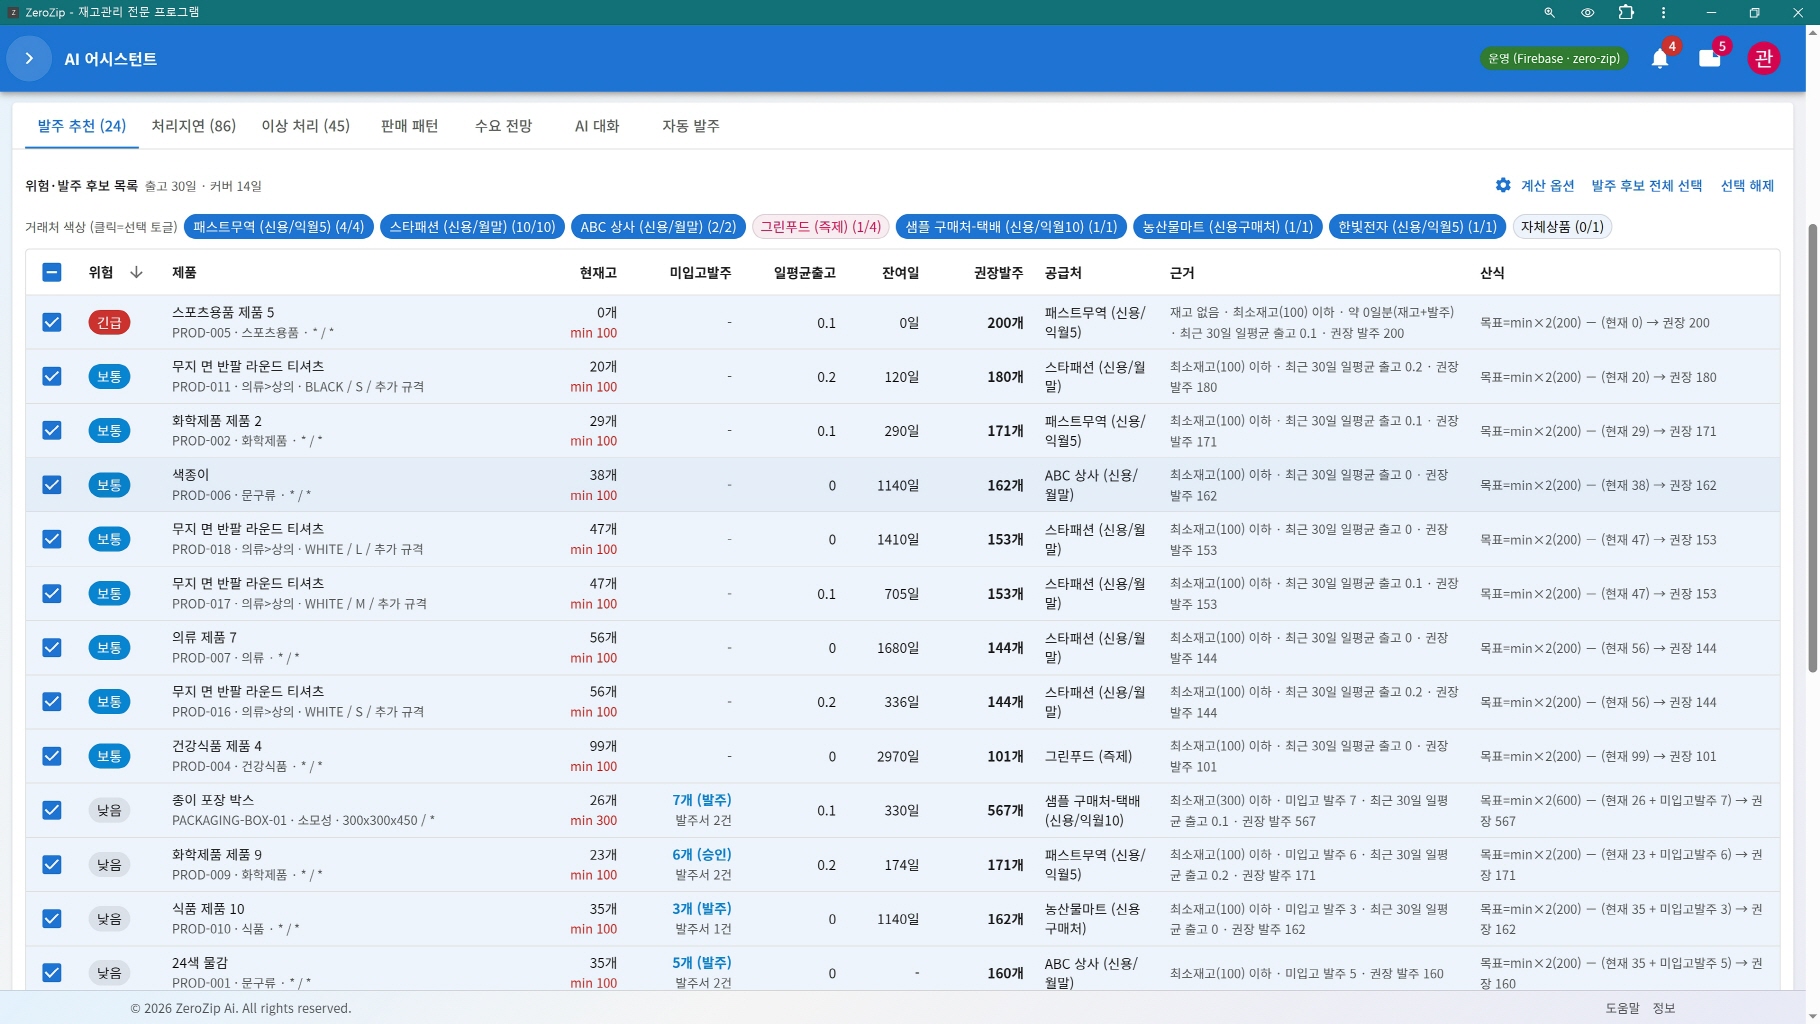Open the 7개 (발주) pending order link
1820x1024 pixels.
click(701, 800)
